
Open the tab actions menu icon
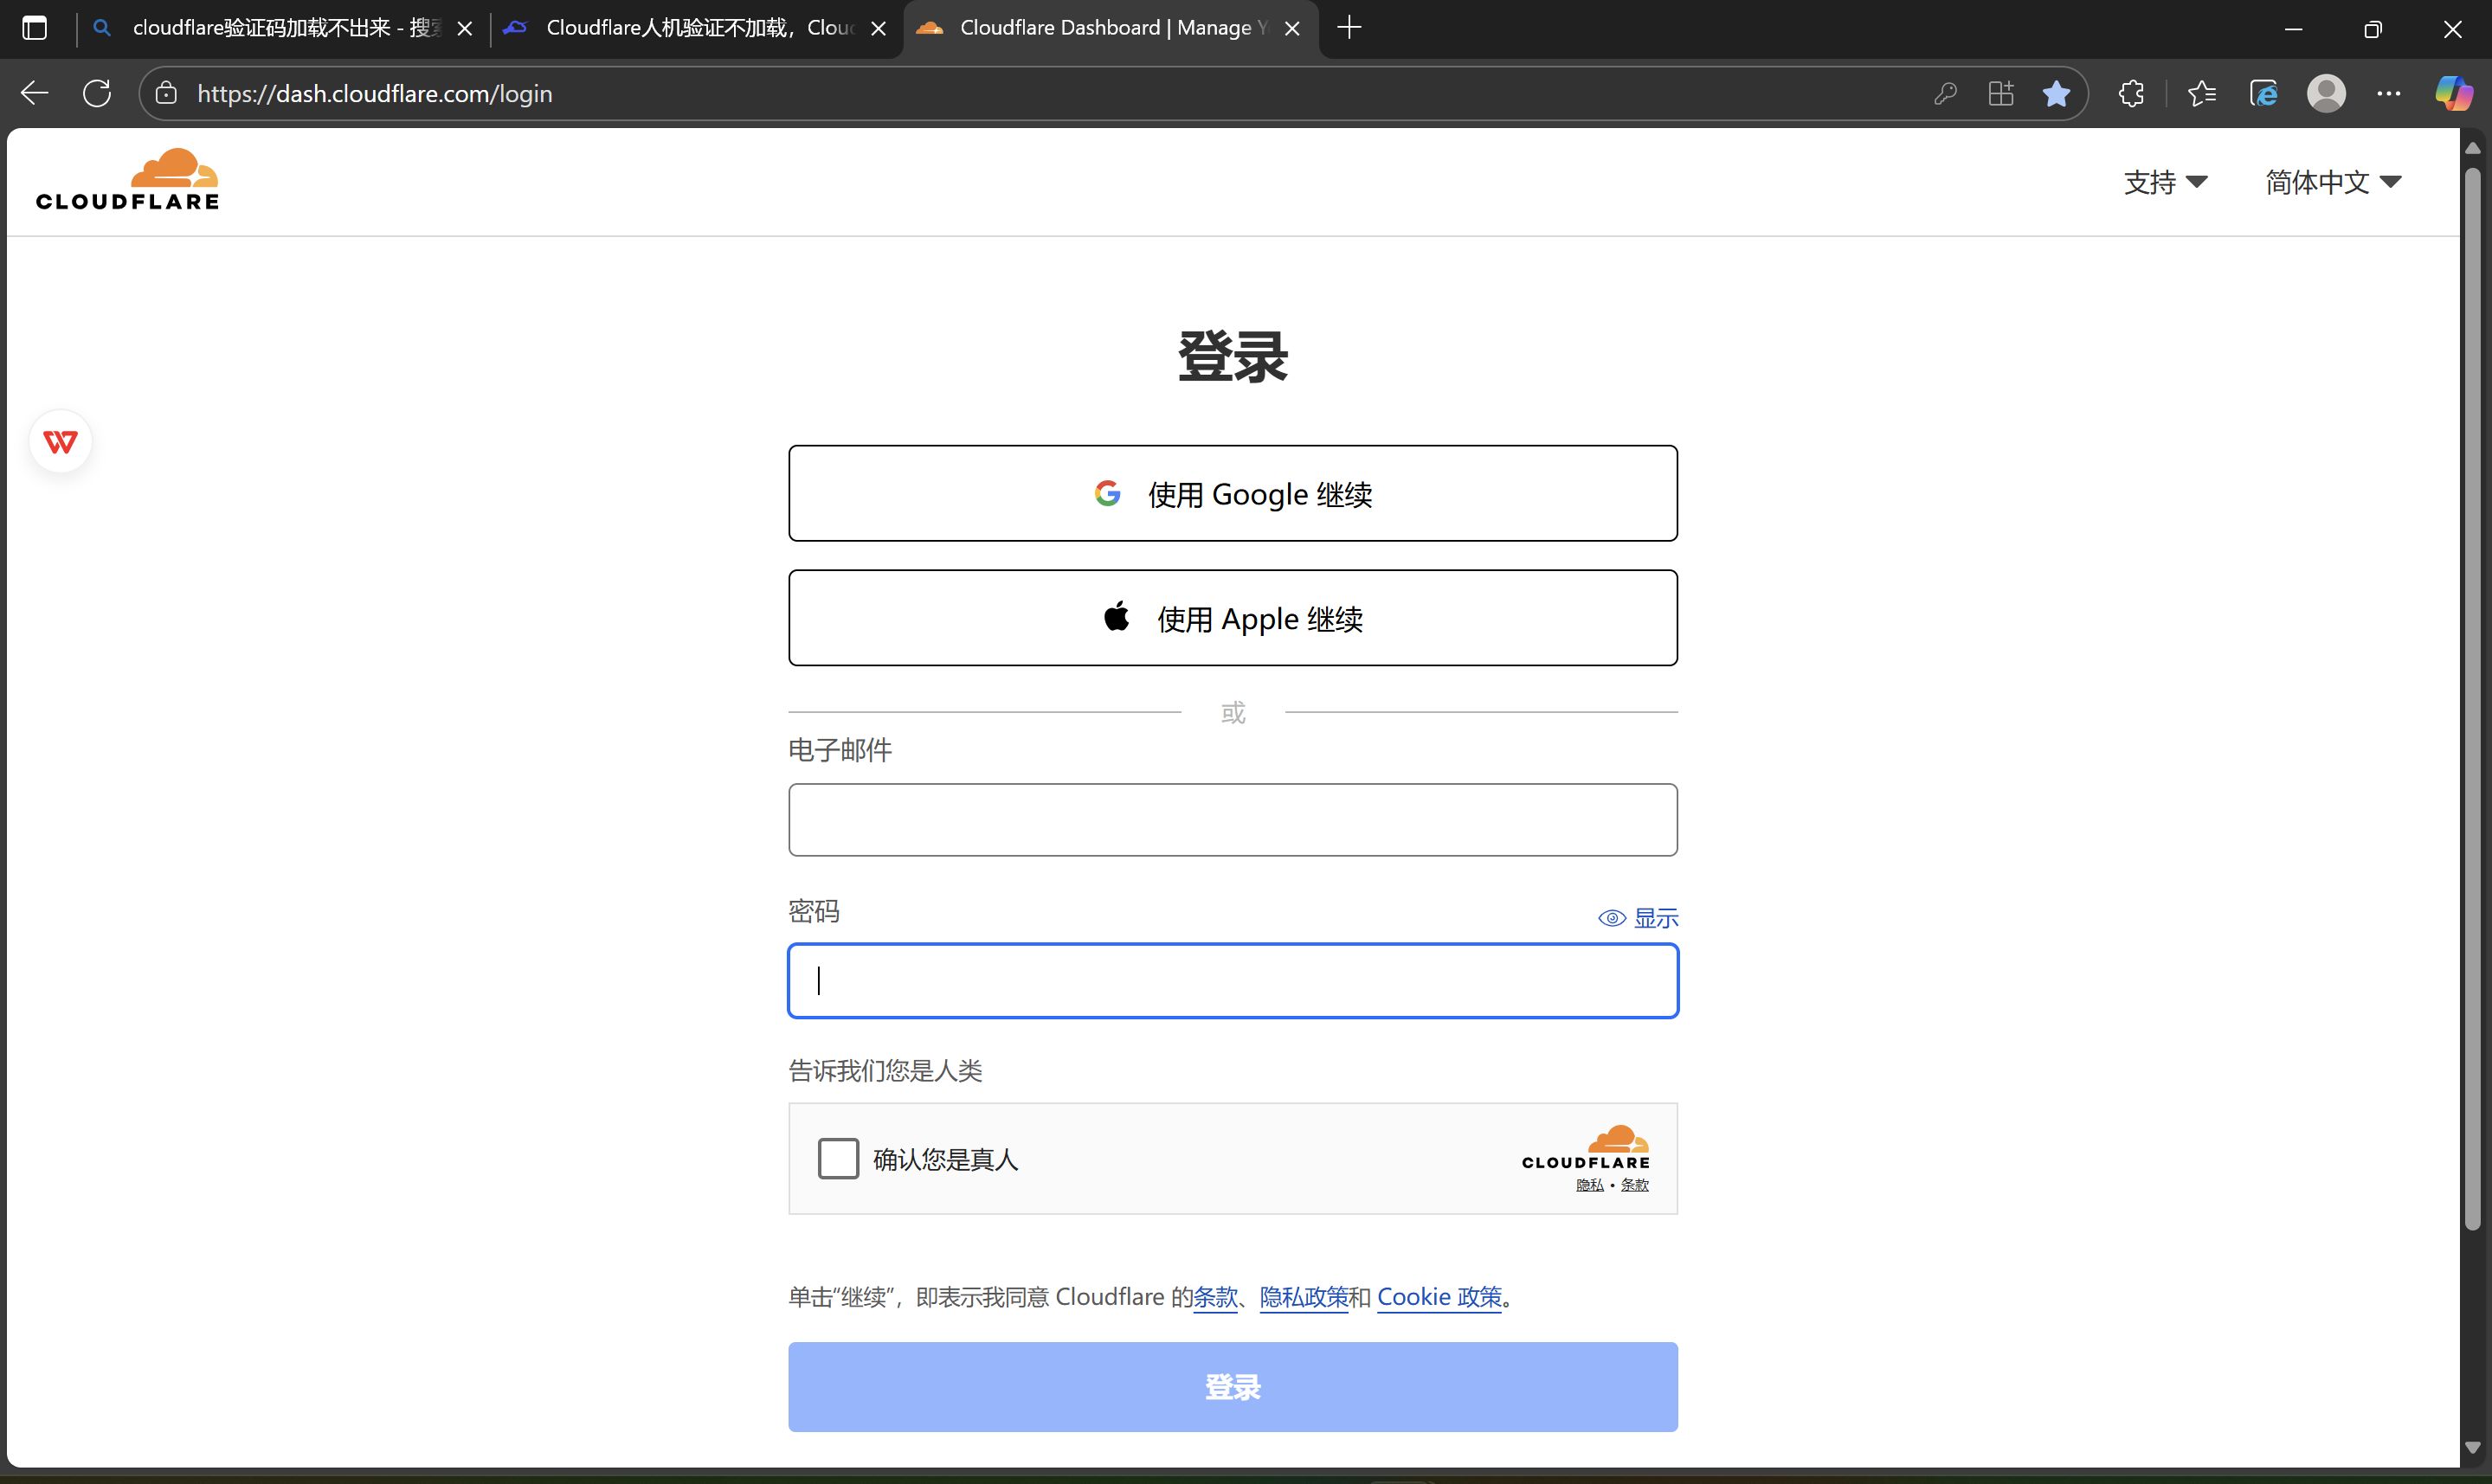35,28
